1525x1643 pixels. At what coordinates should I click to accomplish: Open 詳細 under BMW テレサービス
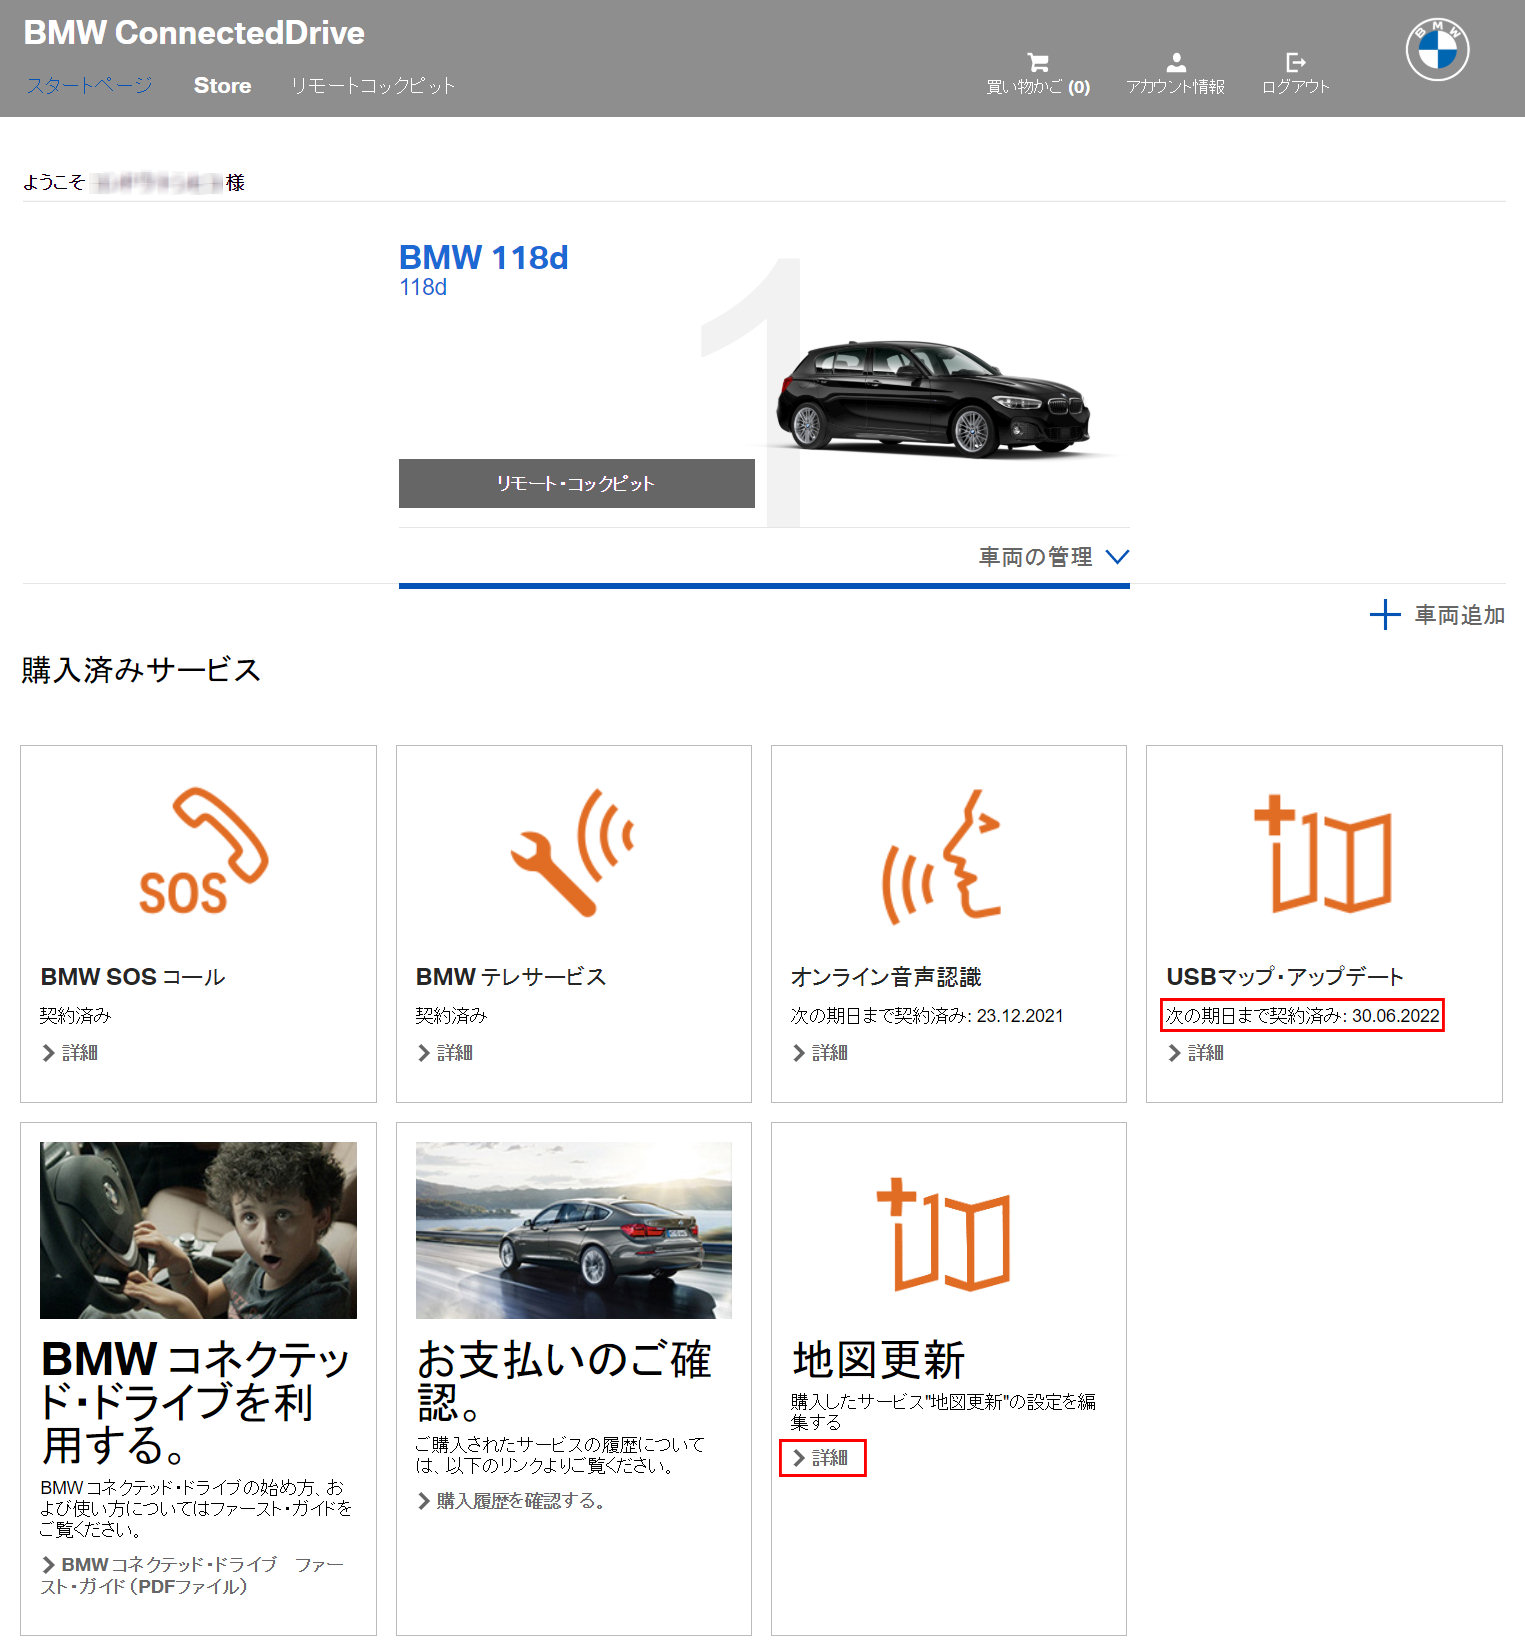point(445,1053)
